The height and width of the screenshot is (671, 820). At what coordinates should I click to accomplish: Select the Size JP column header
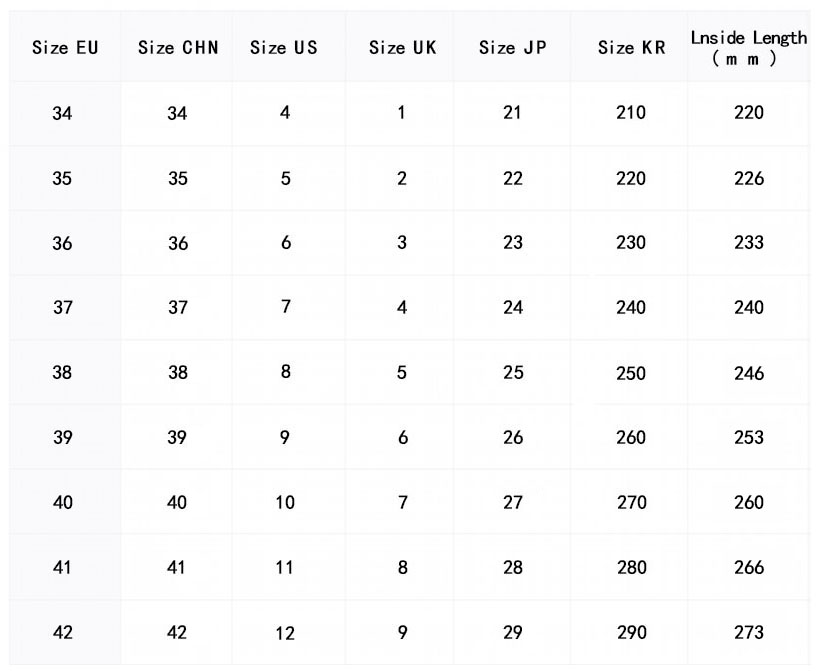click(512, 47)
